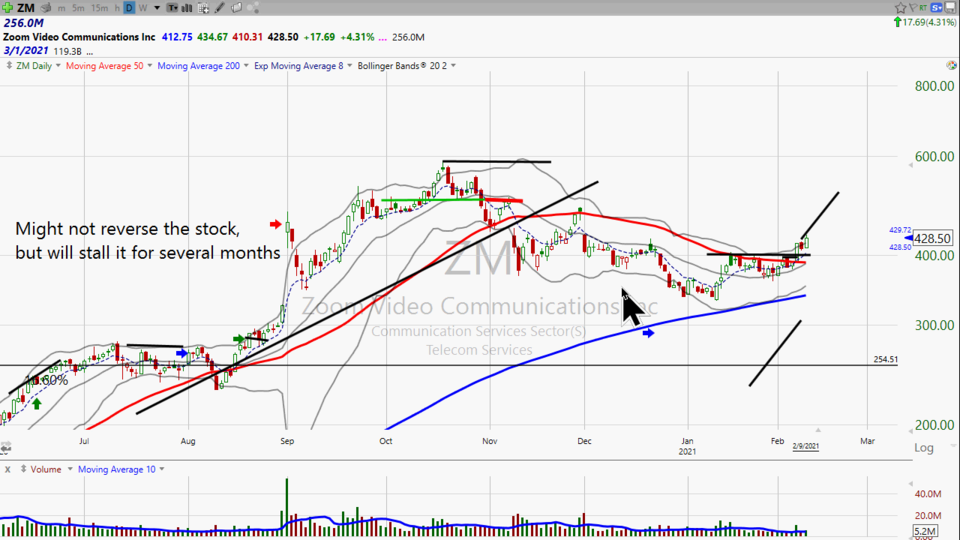
Task: Switch to the hourly 'h' timeframe
Action: 117,8
